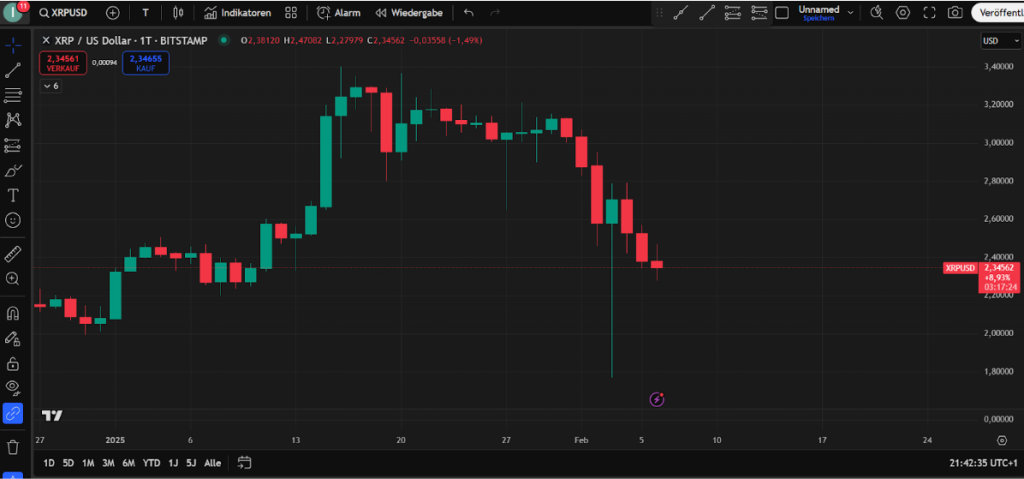This screenshot has height=479, width=1024.
Task: Click the XRPUSD symbol search field
Action: 63,12
